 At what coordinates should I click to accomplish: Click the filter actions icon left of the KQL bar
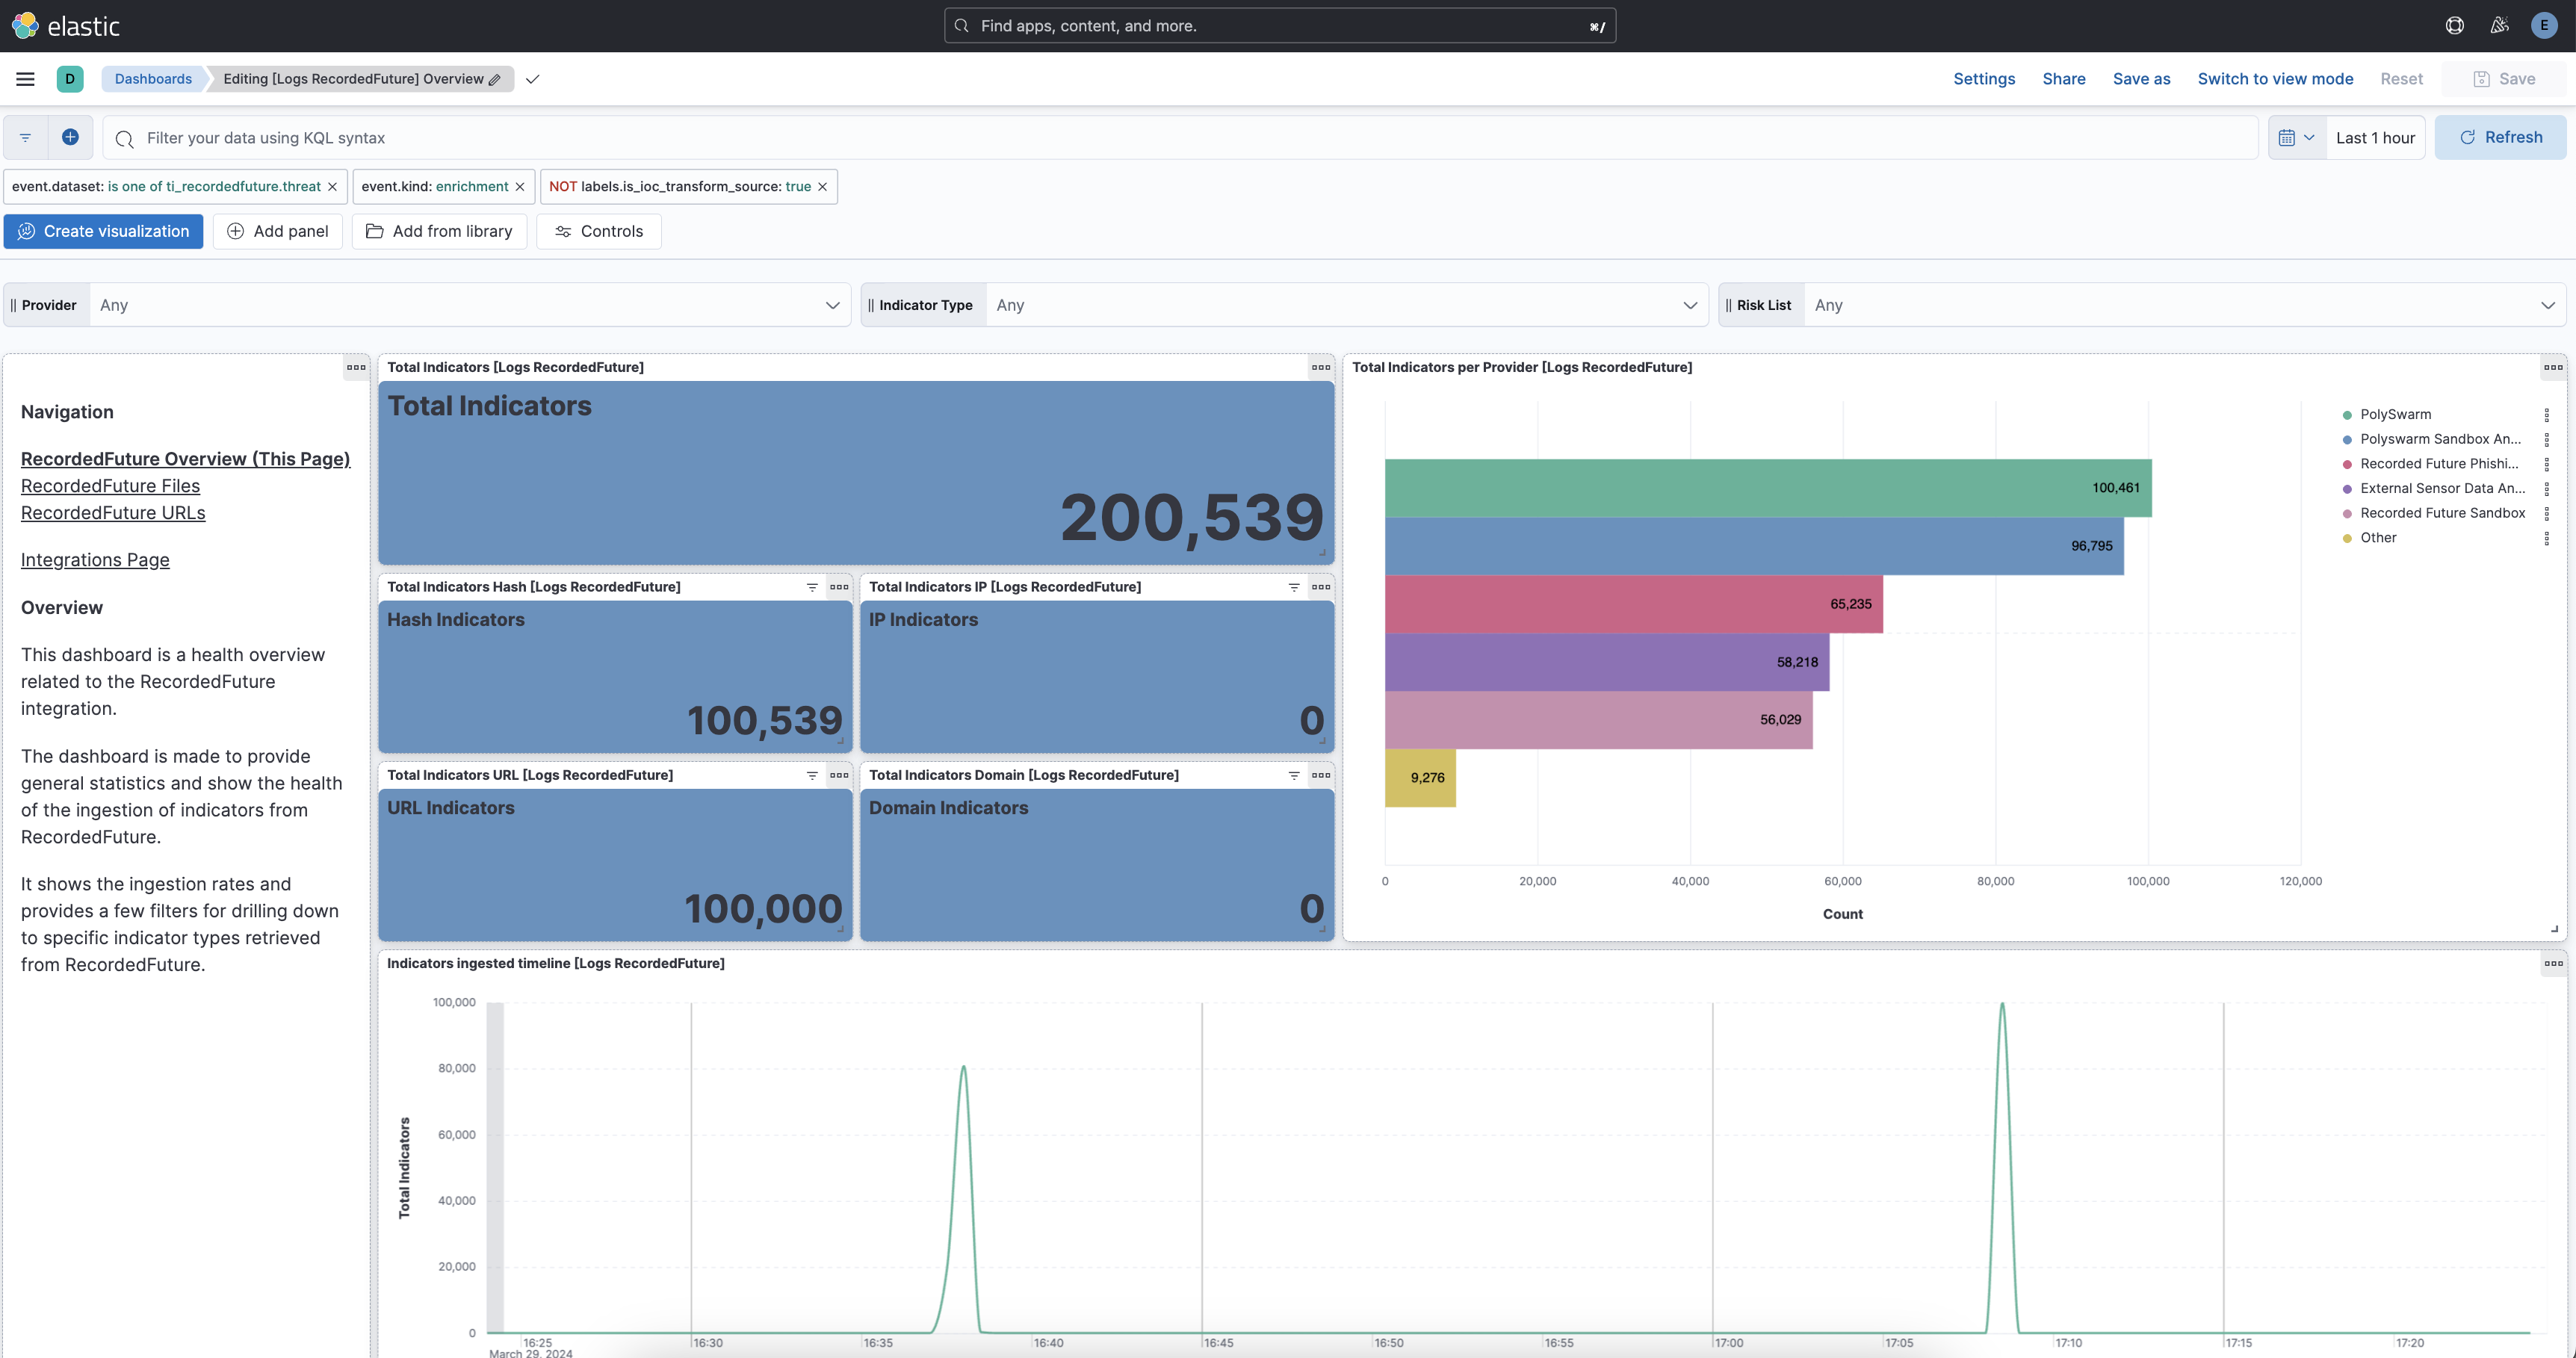point(25,137)
